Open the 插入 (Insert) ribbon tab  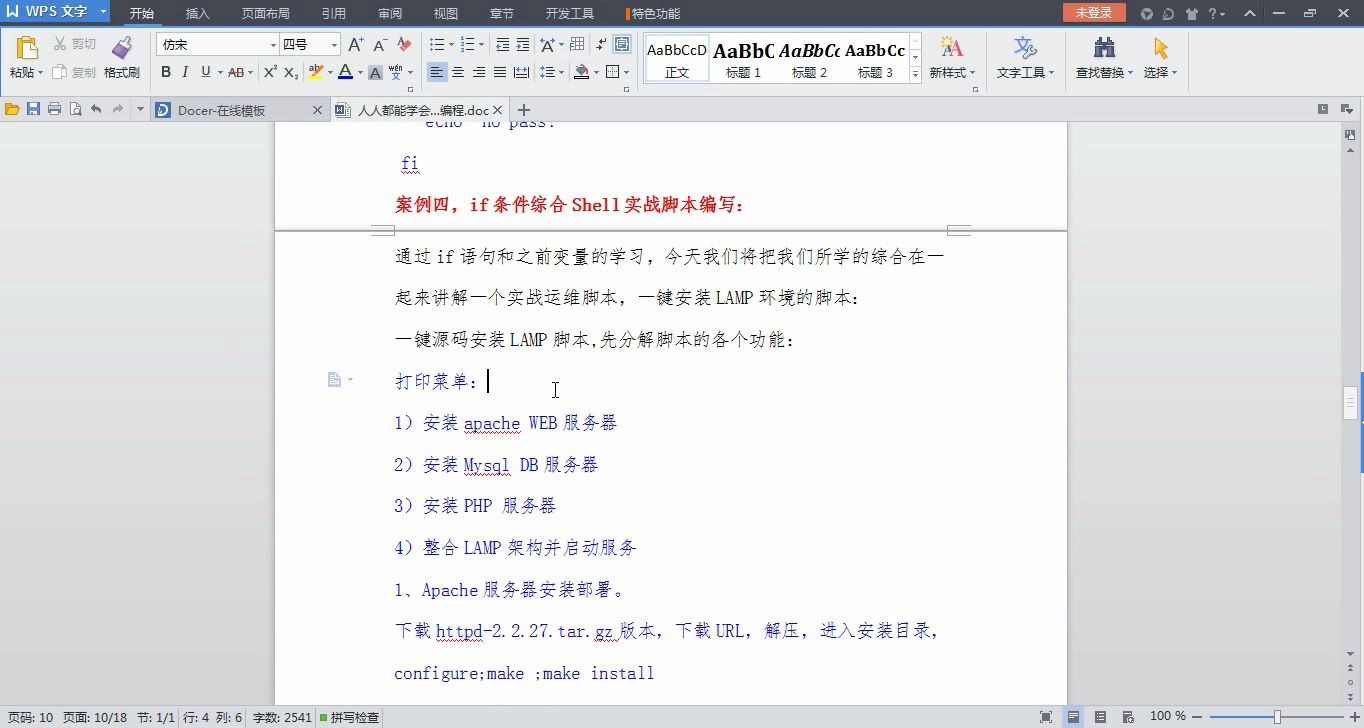click(x=198, y=14)
